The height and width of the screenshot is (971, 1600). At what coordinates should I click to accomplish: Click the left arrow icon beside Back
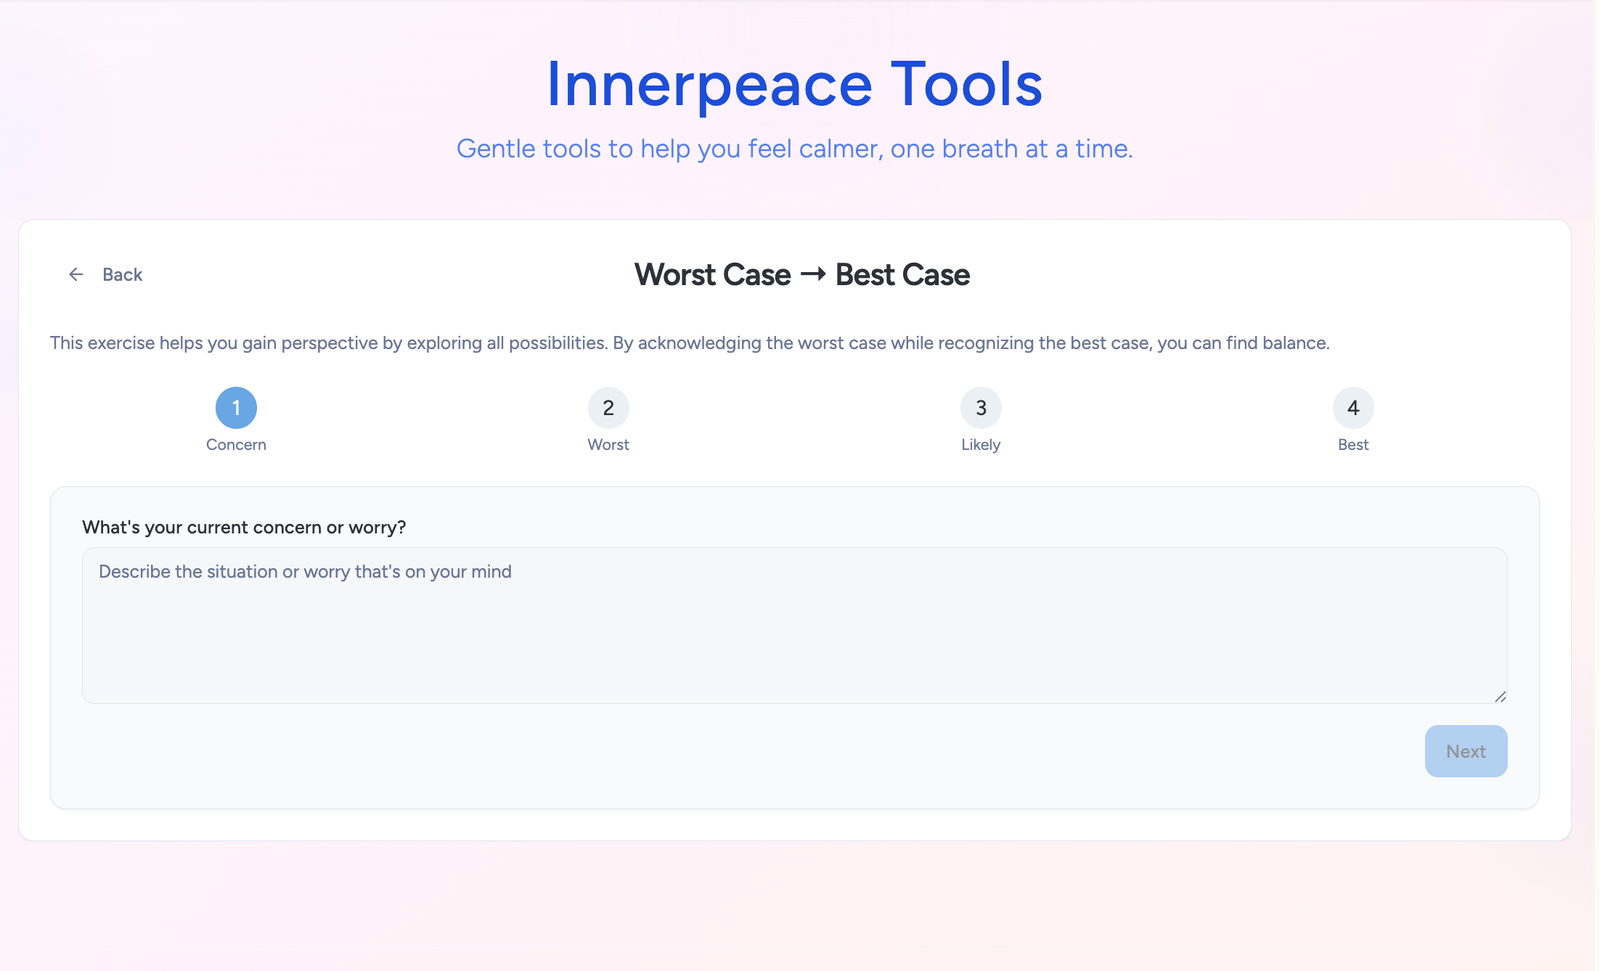[76, 275]
